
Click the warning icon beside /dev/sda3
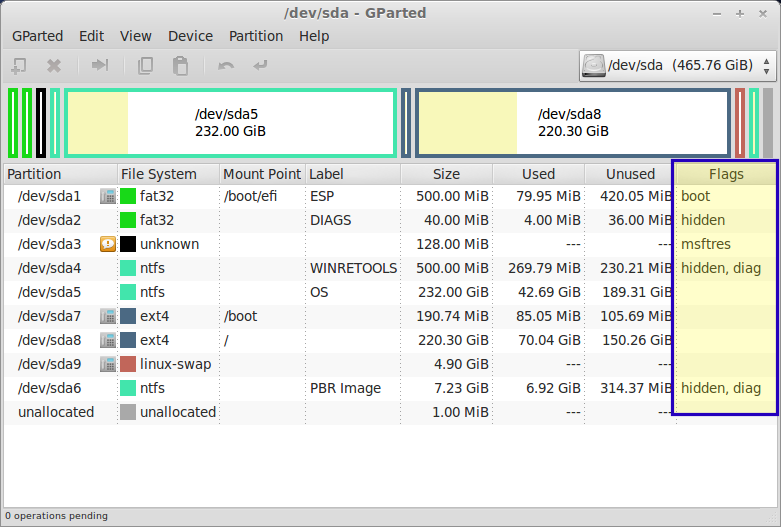pyautogui.click(x=108, y=244)
